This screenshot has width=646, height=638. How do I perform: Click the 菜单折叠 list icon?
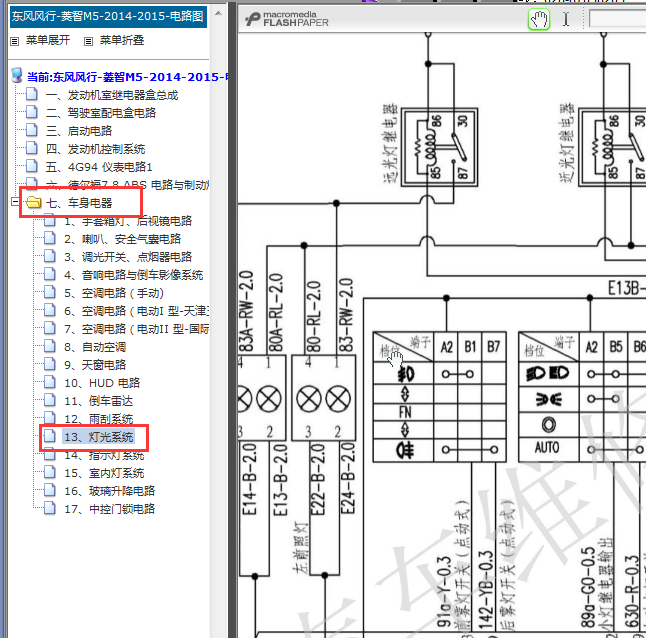tap(88, 41)
